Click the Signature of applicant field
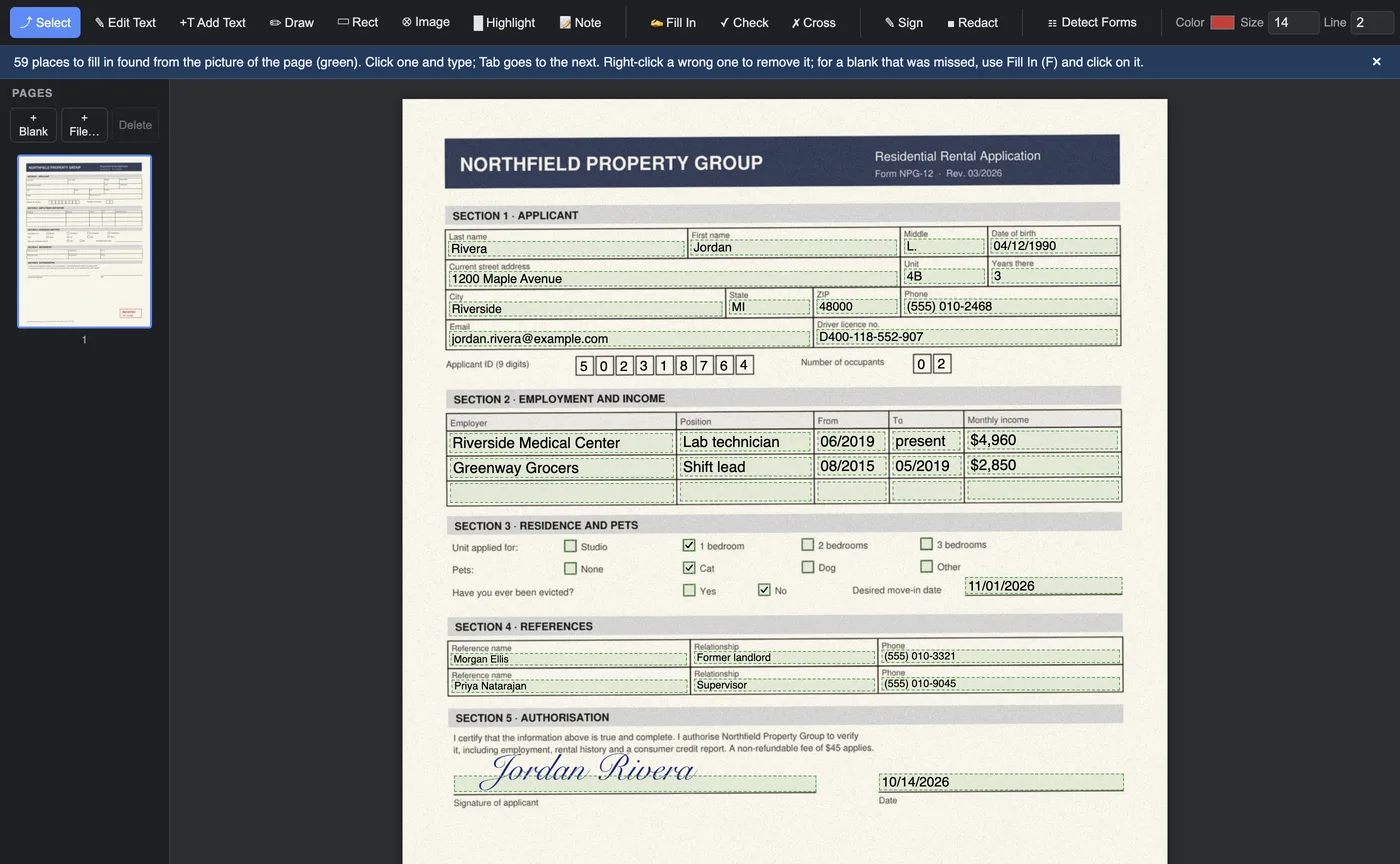Image resolution: width=1400 pixels, height=864 pixels. coord(634,784)
